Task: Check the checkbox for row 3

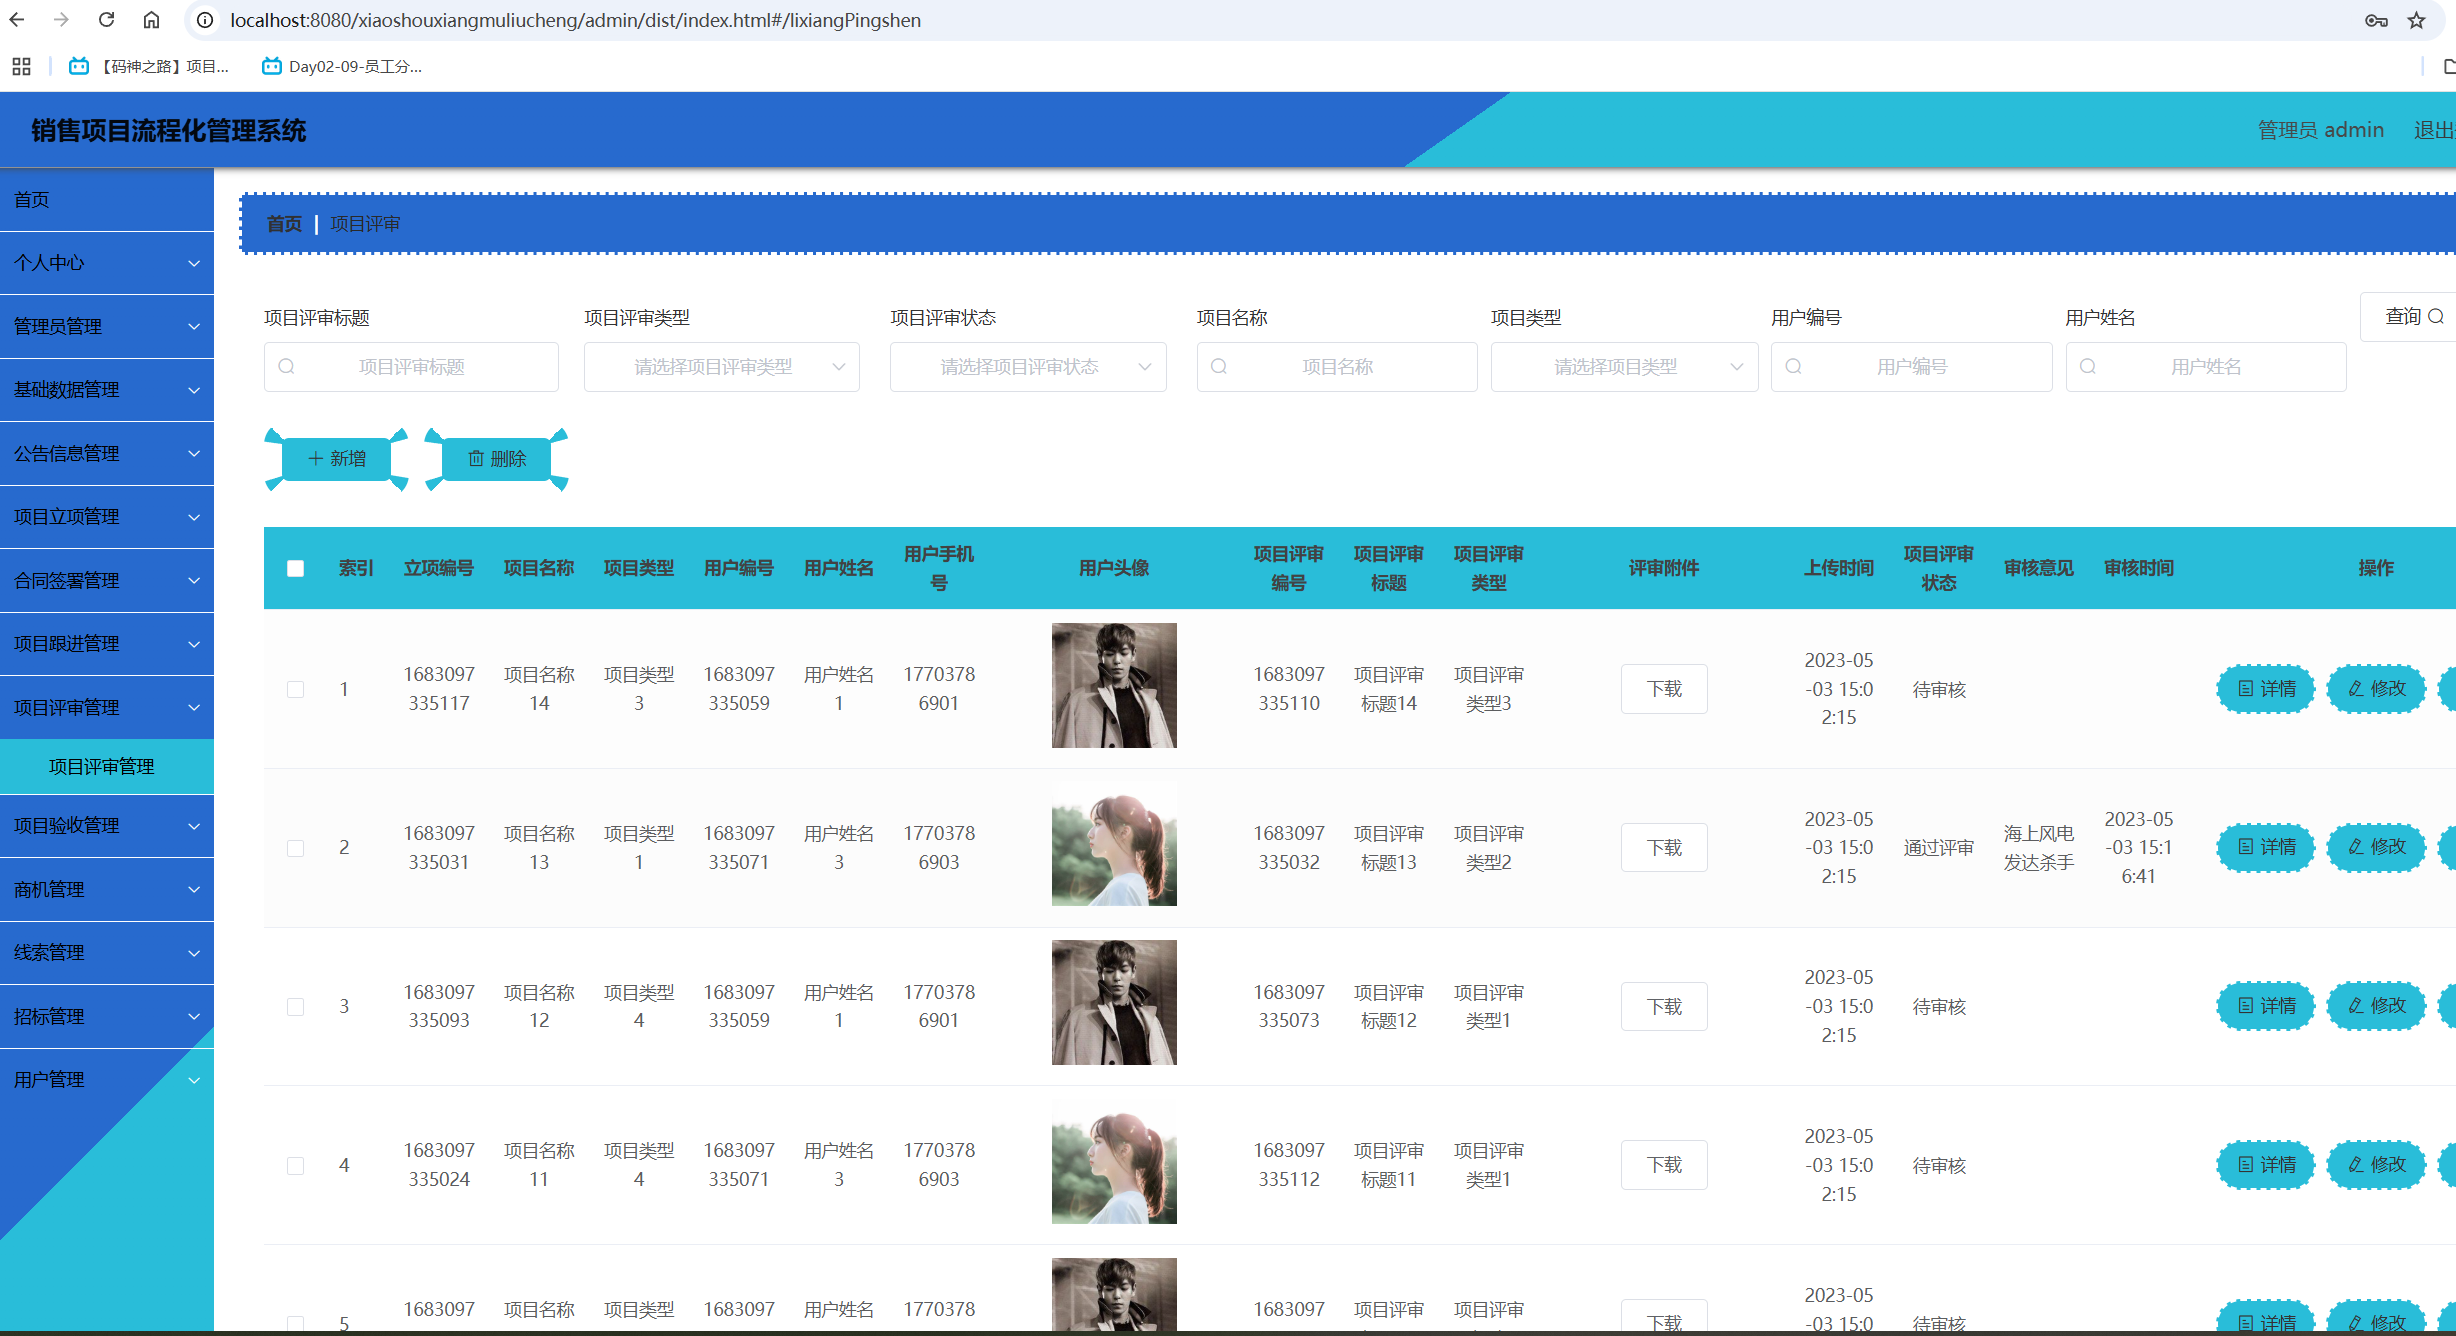Action: (295, 1006)
